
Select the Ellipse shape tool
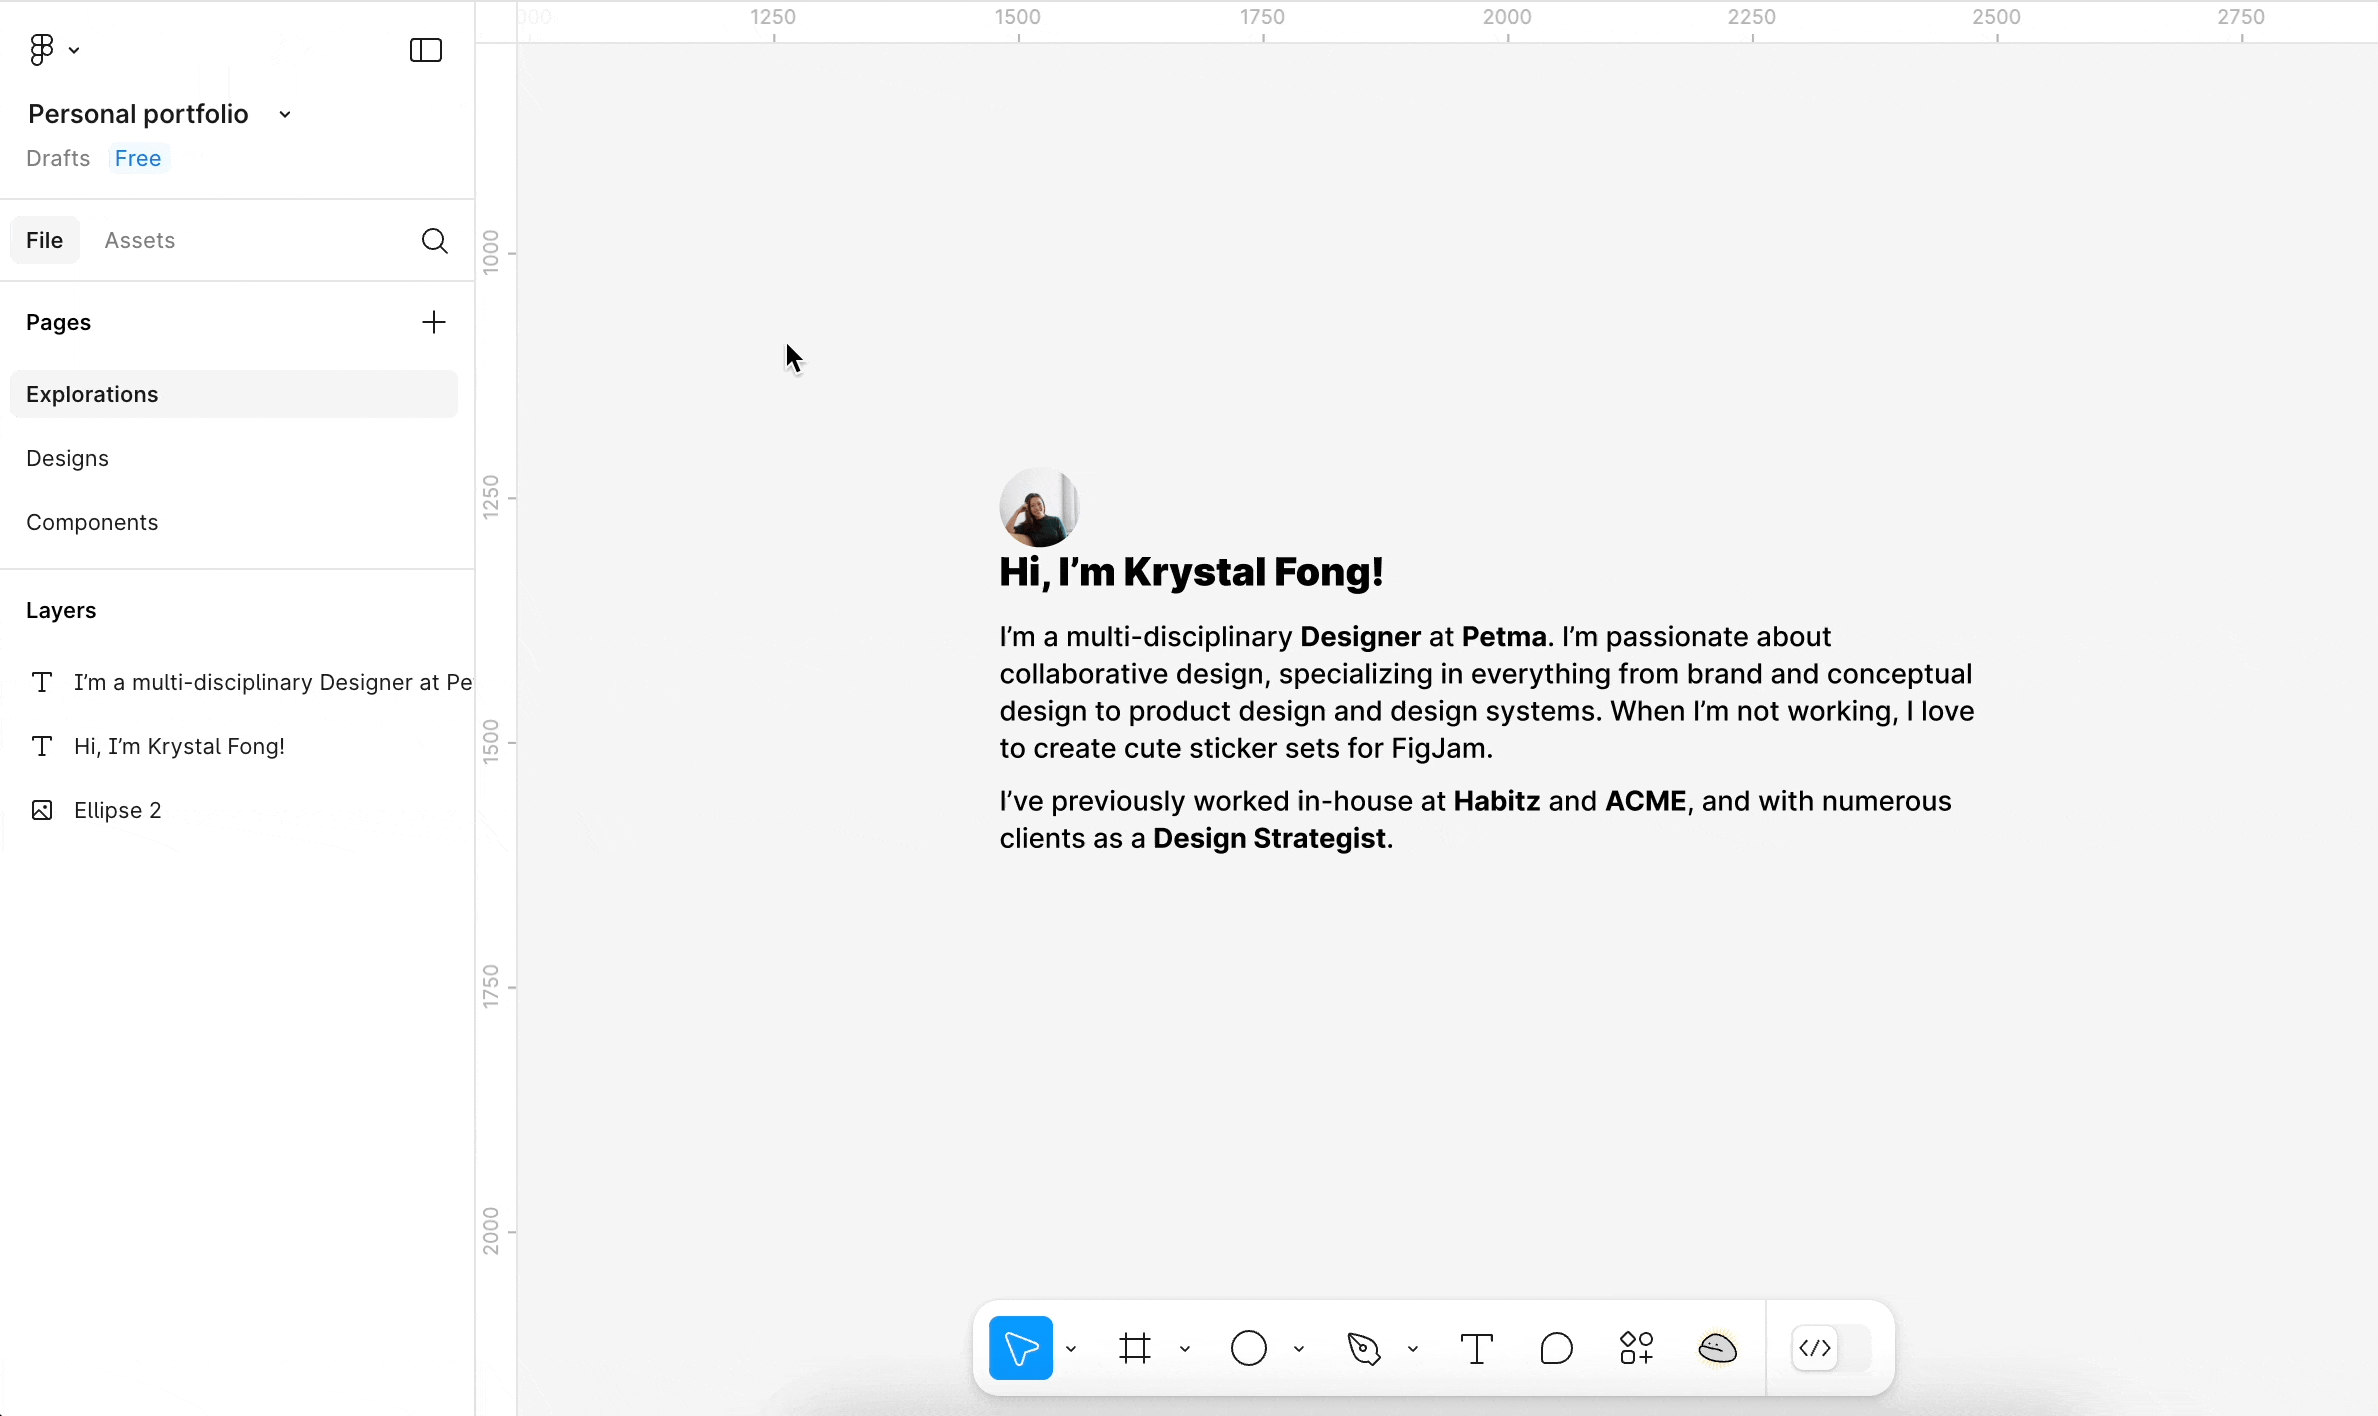(x=1248, y=1348)
